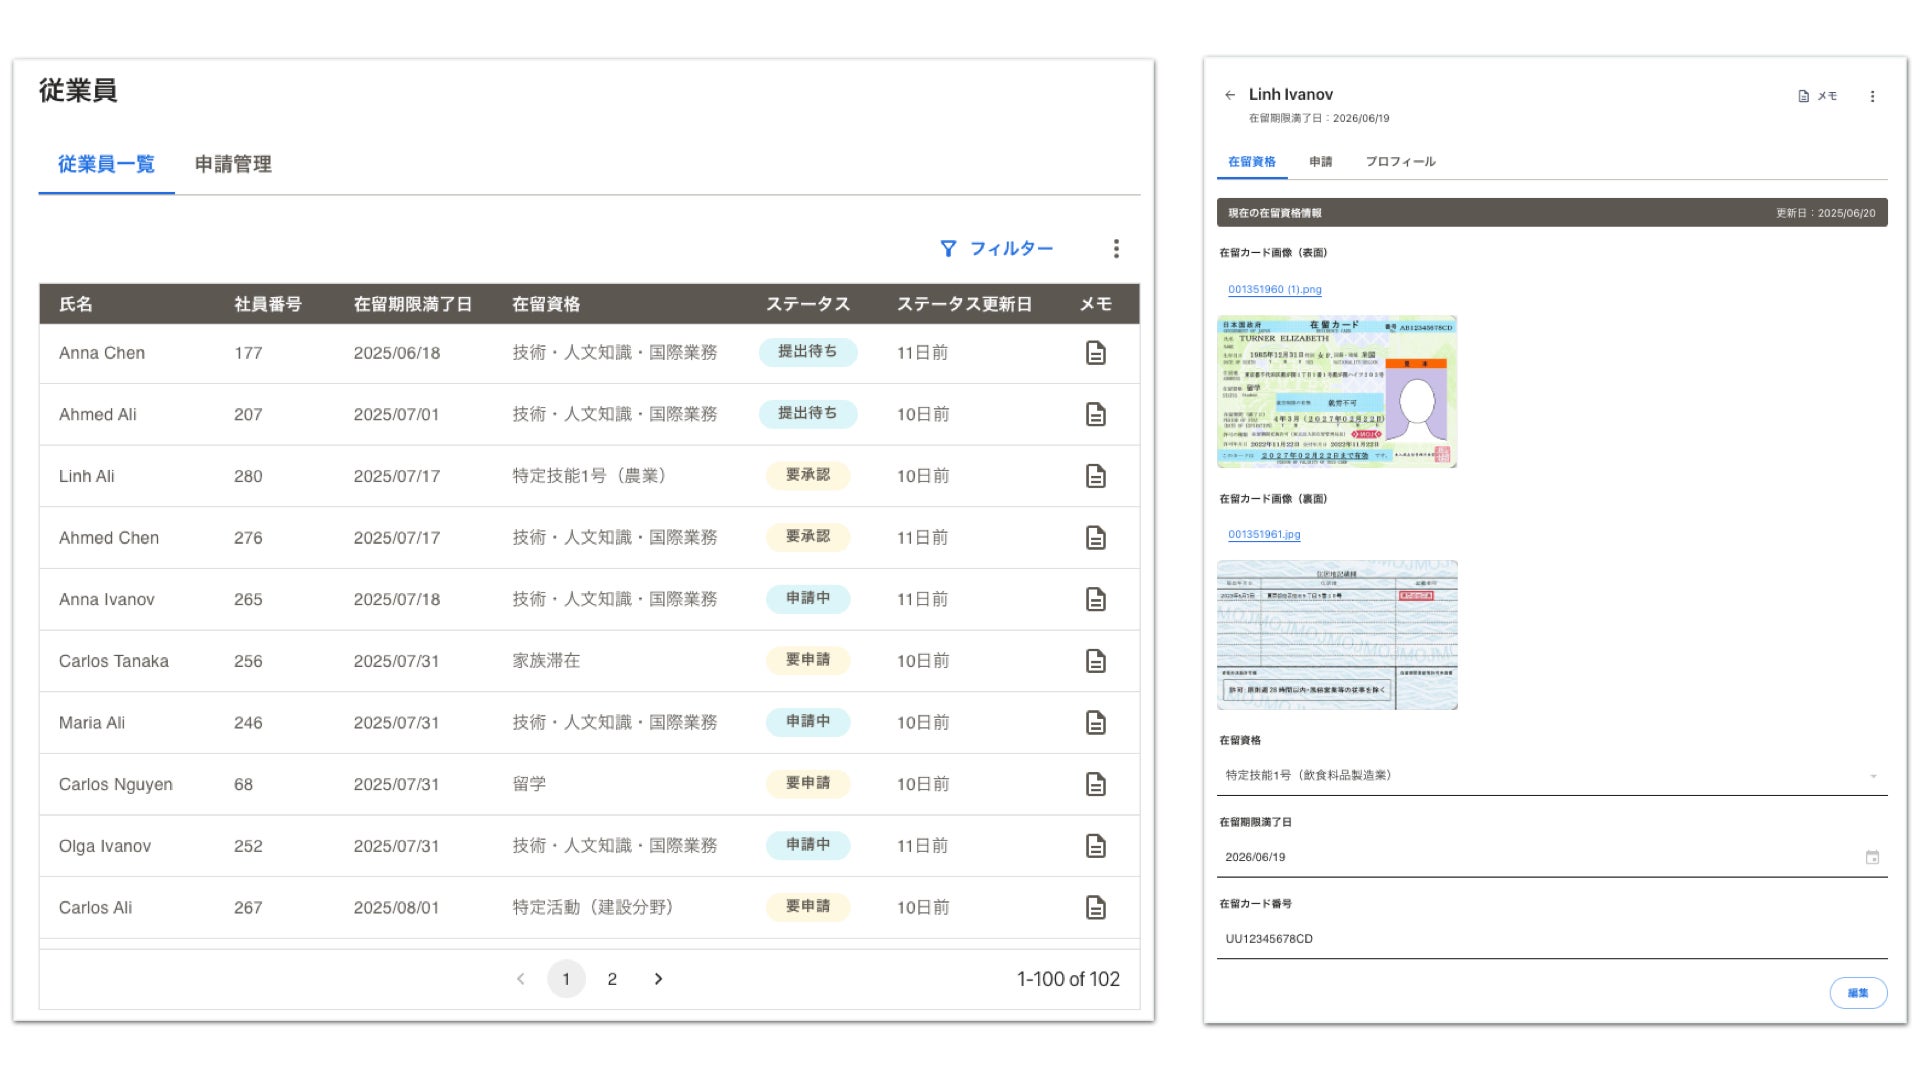Go to page 2 of the list
Screen dimensions: 1920x1080
click(x=612, y=979)
